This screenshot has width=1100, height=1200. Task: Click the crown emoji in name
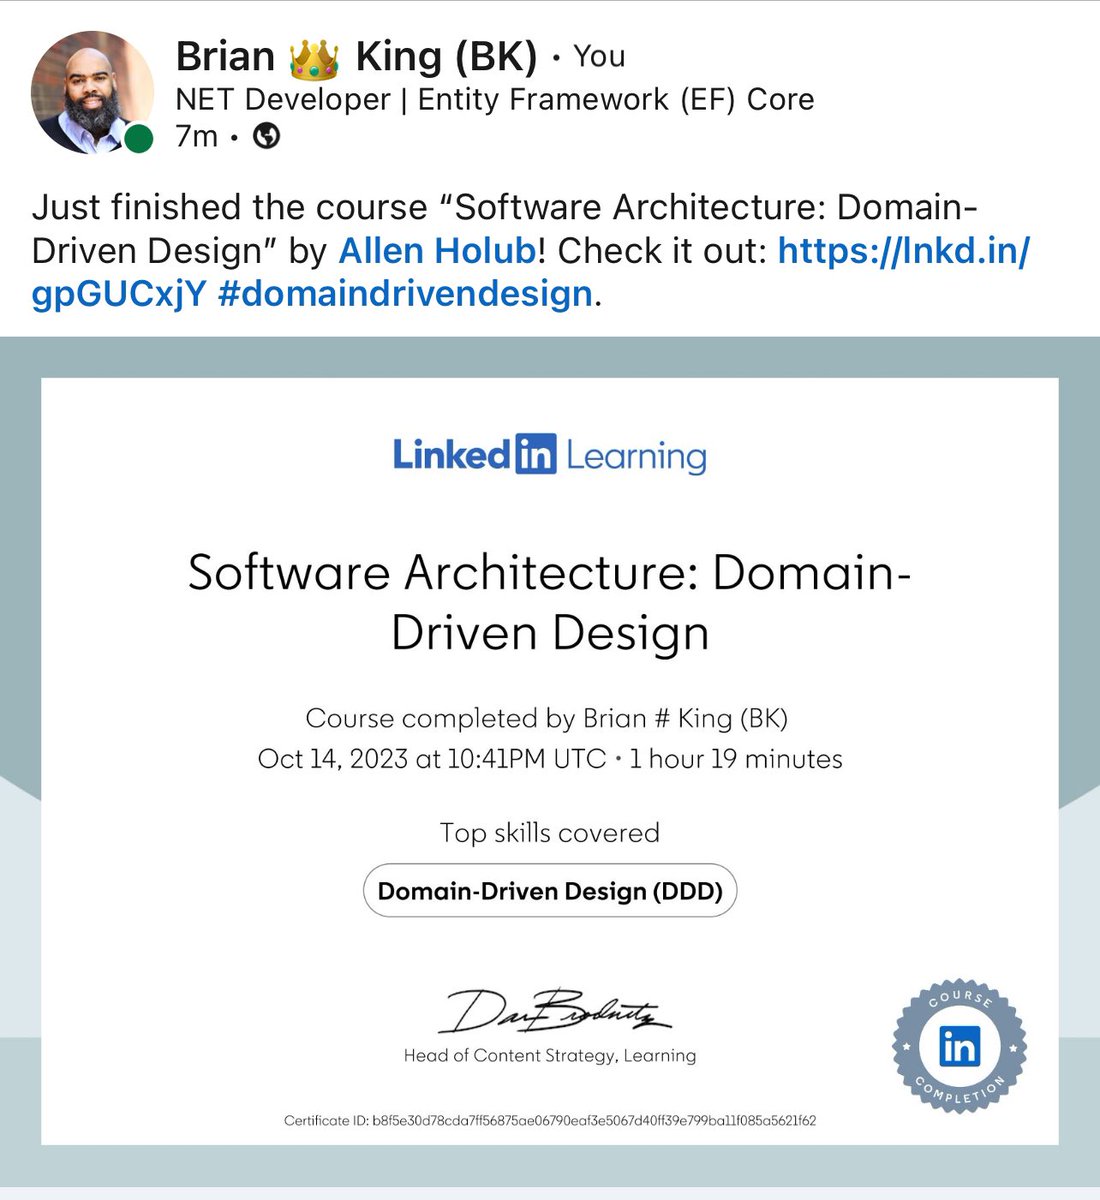314,57
